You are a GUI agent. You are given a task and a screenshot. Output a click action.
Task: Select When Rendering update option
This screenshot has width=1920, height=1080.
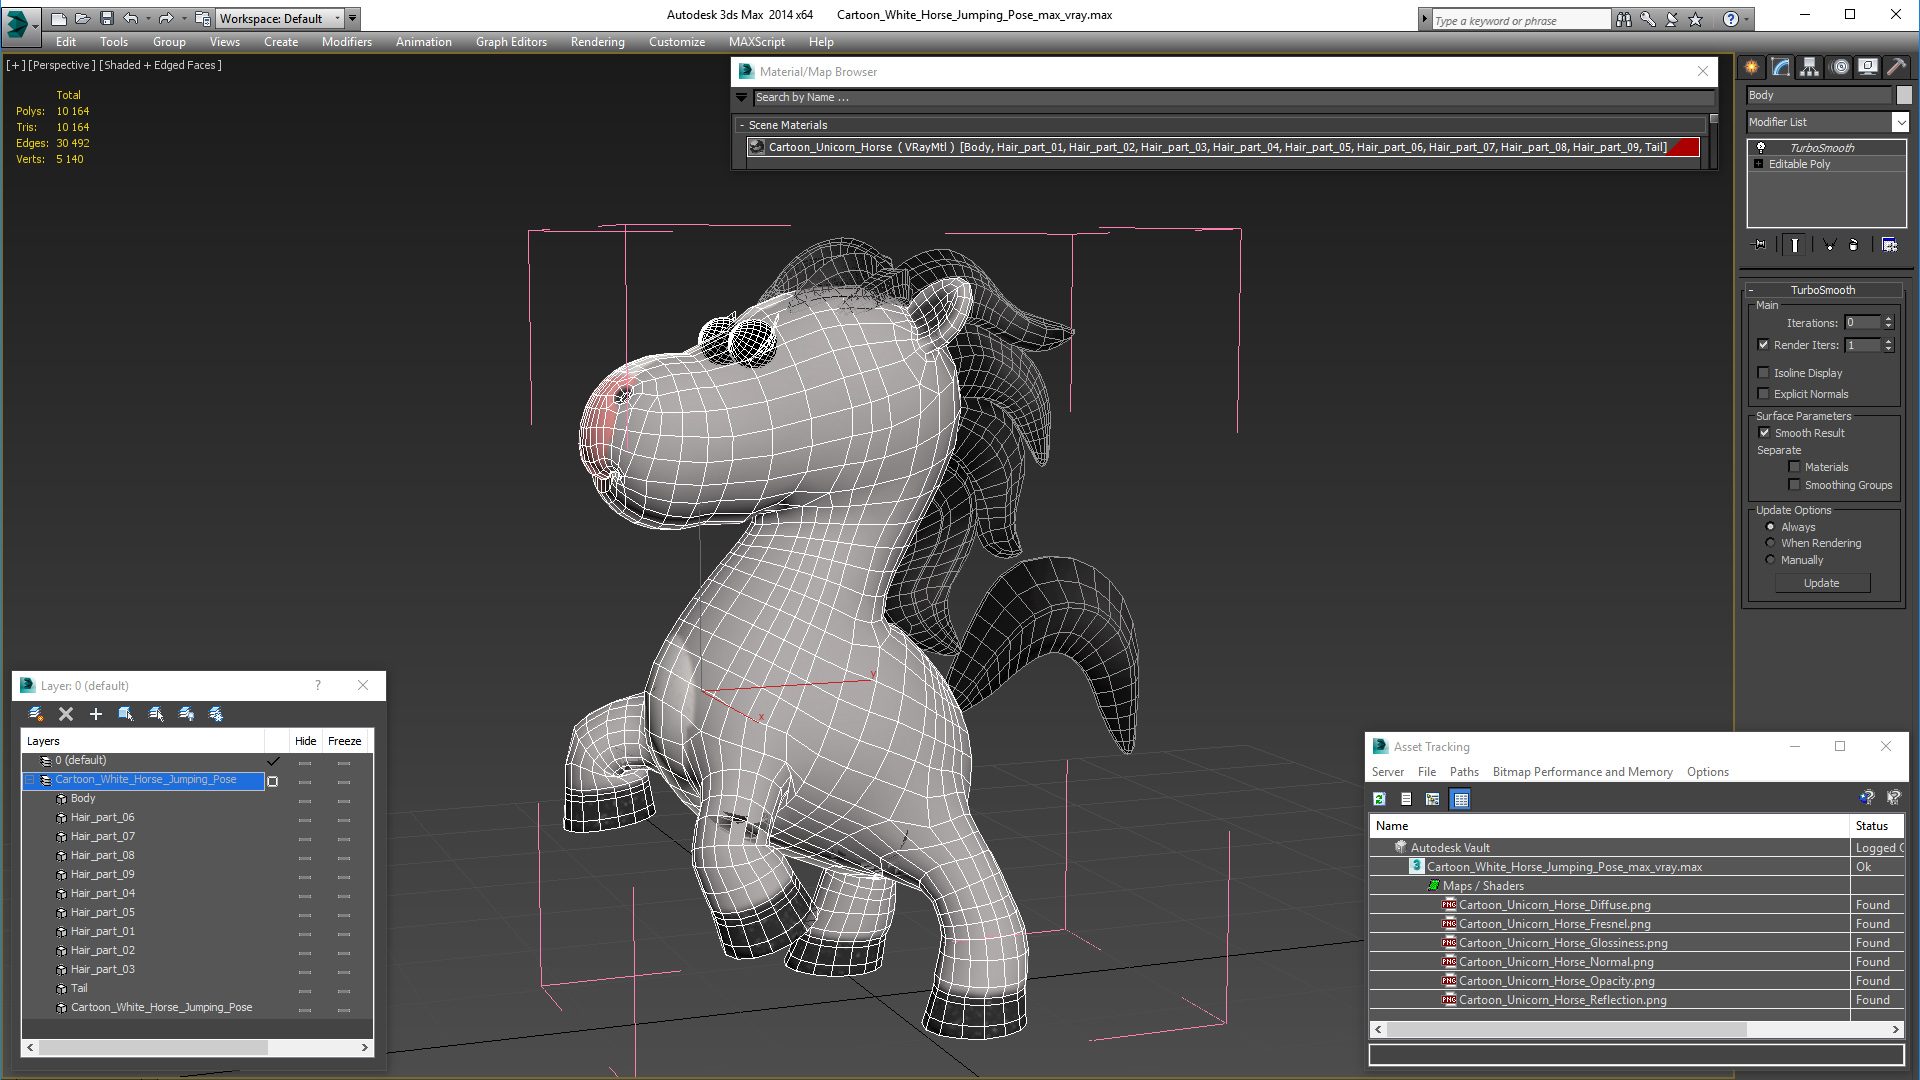click(1771, 543)
